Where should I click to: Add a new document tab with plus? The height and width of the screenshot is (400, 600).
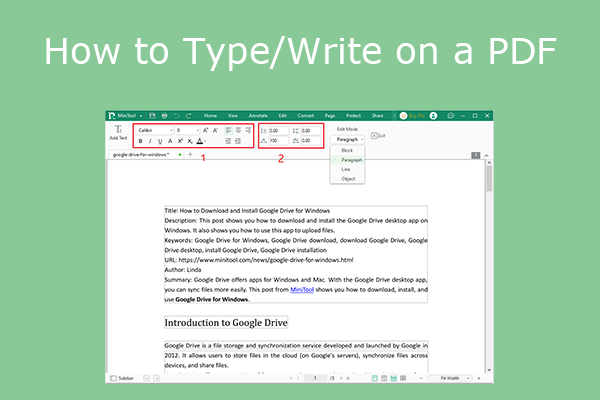coord(190,155)
